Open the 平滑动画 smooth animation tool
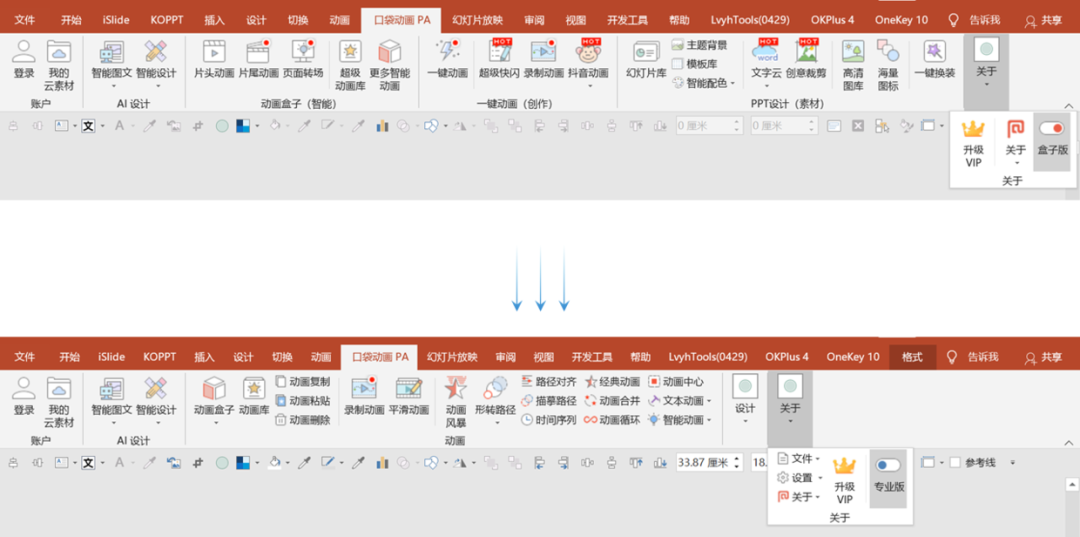This screenshot has height=537, width=1080. click(x=408, y=397)
